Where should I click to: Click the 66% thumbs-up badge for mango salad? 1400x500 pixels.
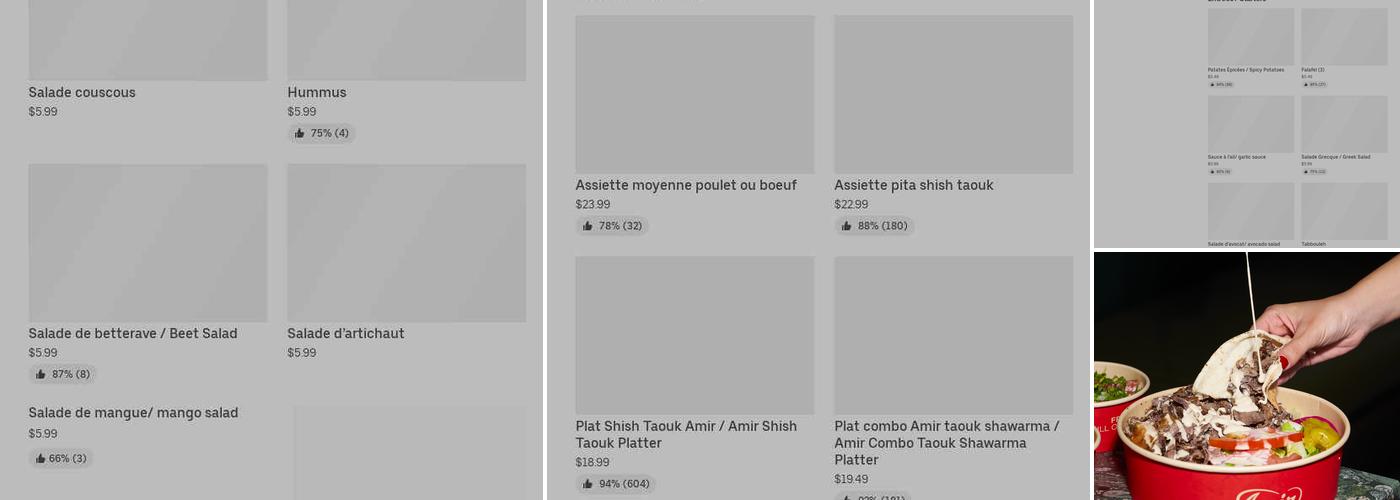(x=60, y=458)
